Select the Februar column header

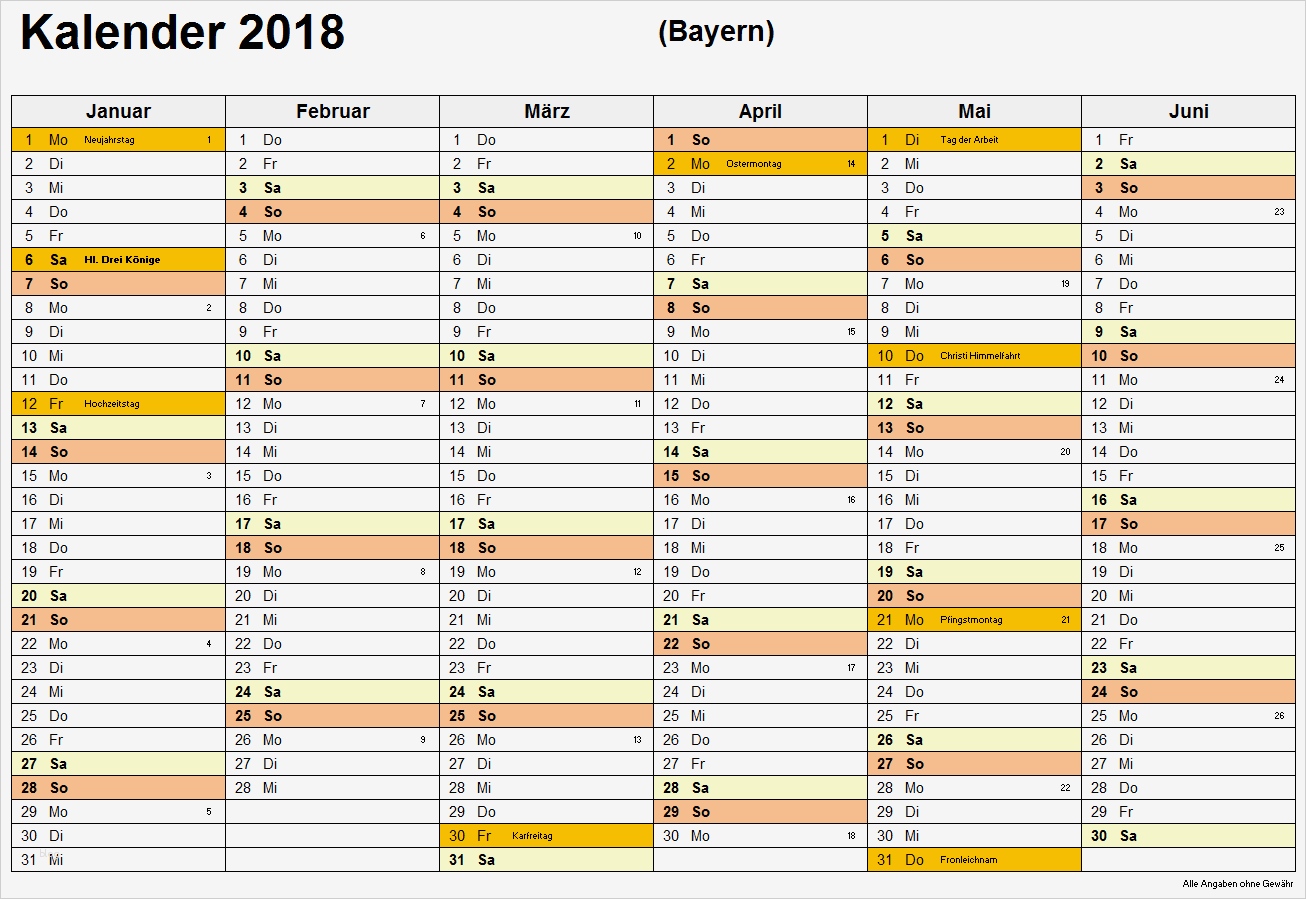tap(332, 111)
